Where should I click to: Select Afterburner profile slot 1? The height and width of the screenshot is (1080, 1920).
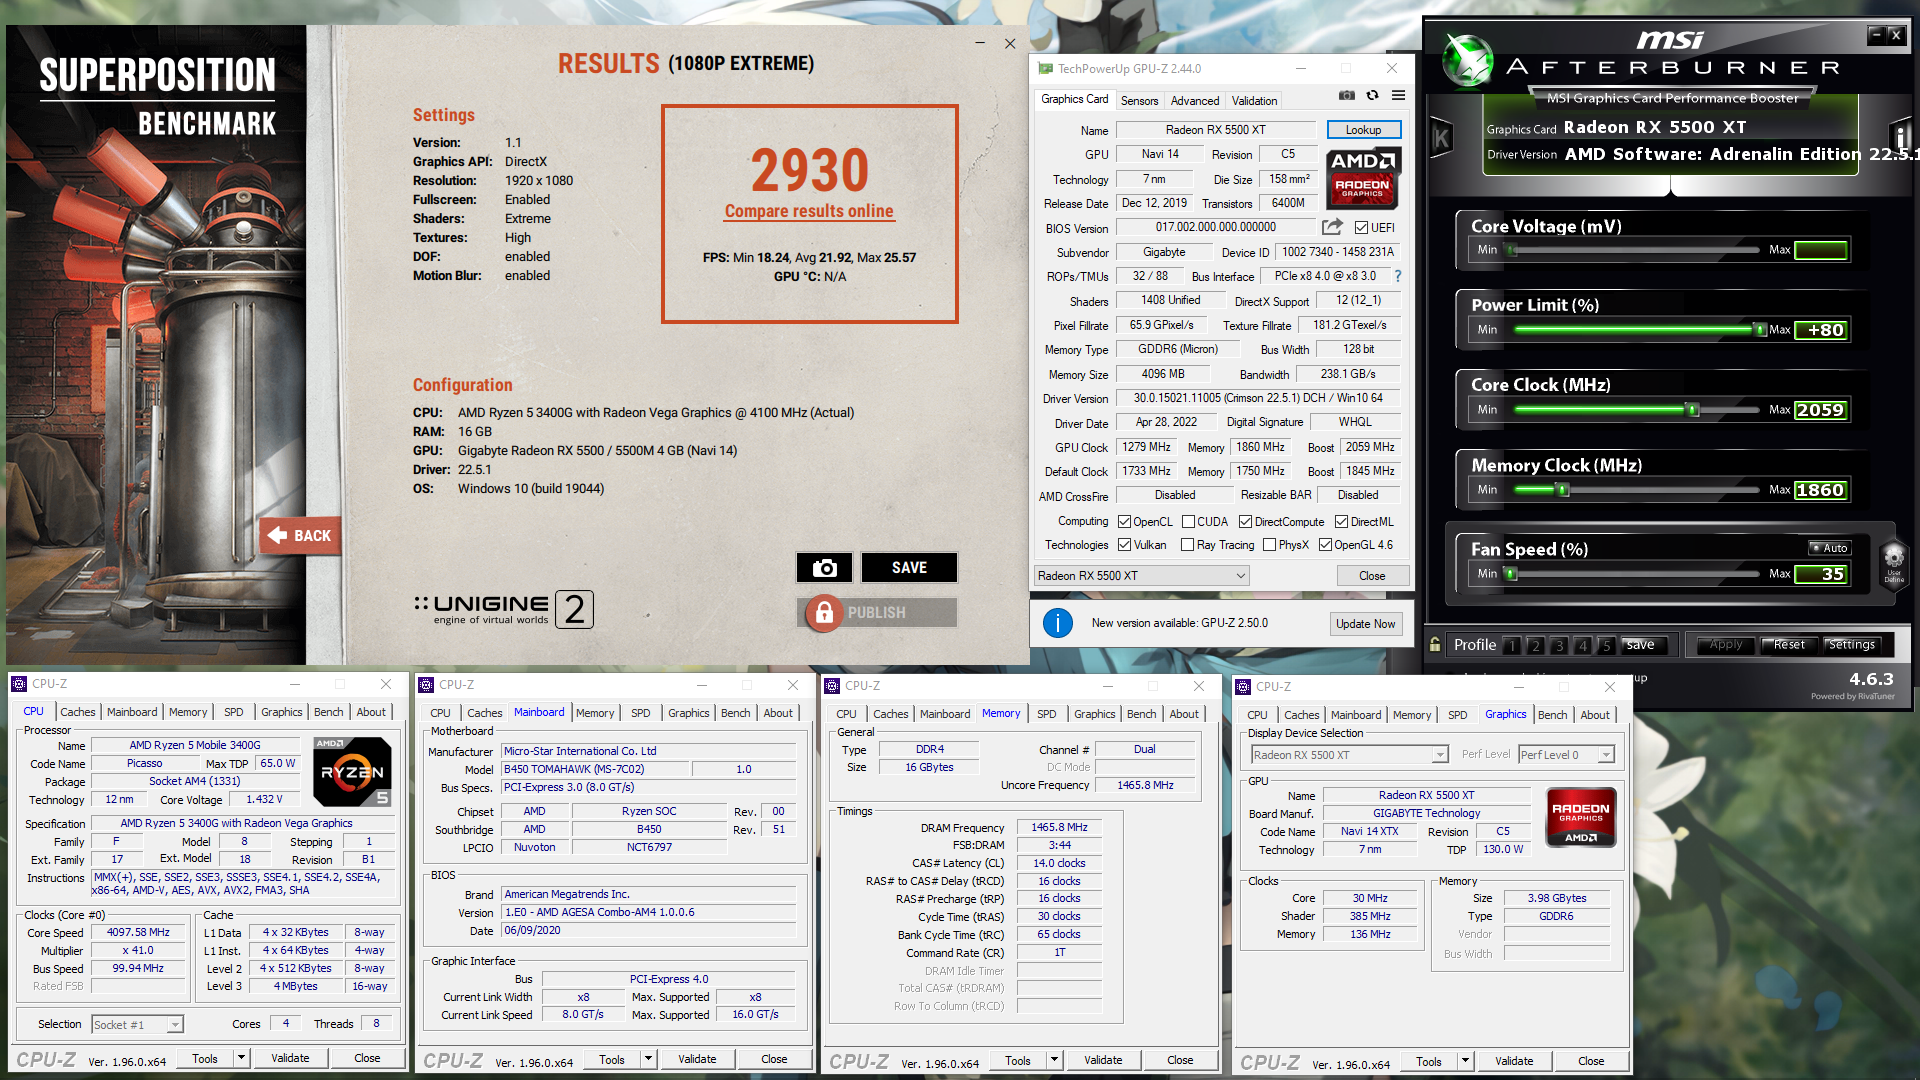click(x=1512, y=646)
